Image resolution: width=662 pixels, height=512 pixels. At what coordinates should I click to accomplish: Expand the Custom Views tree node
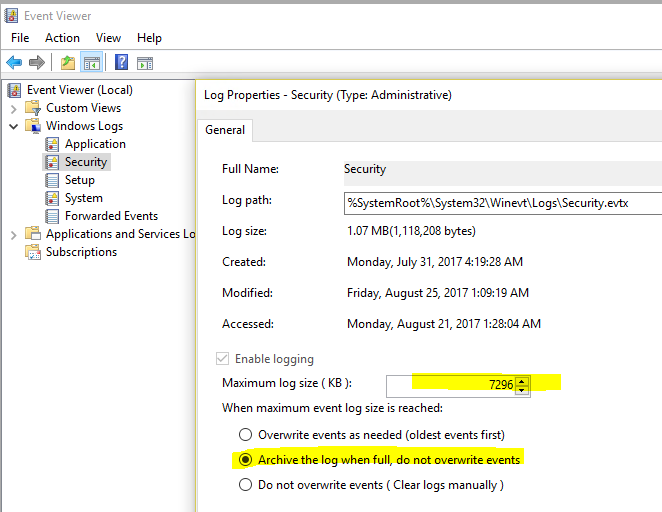coord(14,109)
